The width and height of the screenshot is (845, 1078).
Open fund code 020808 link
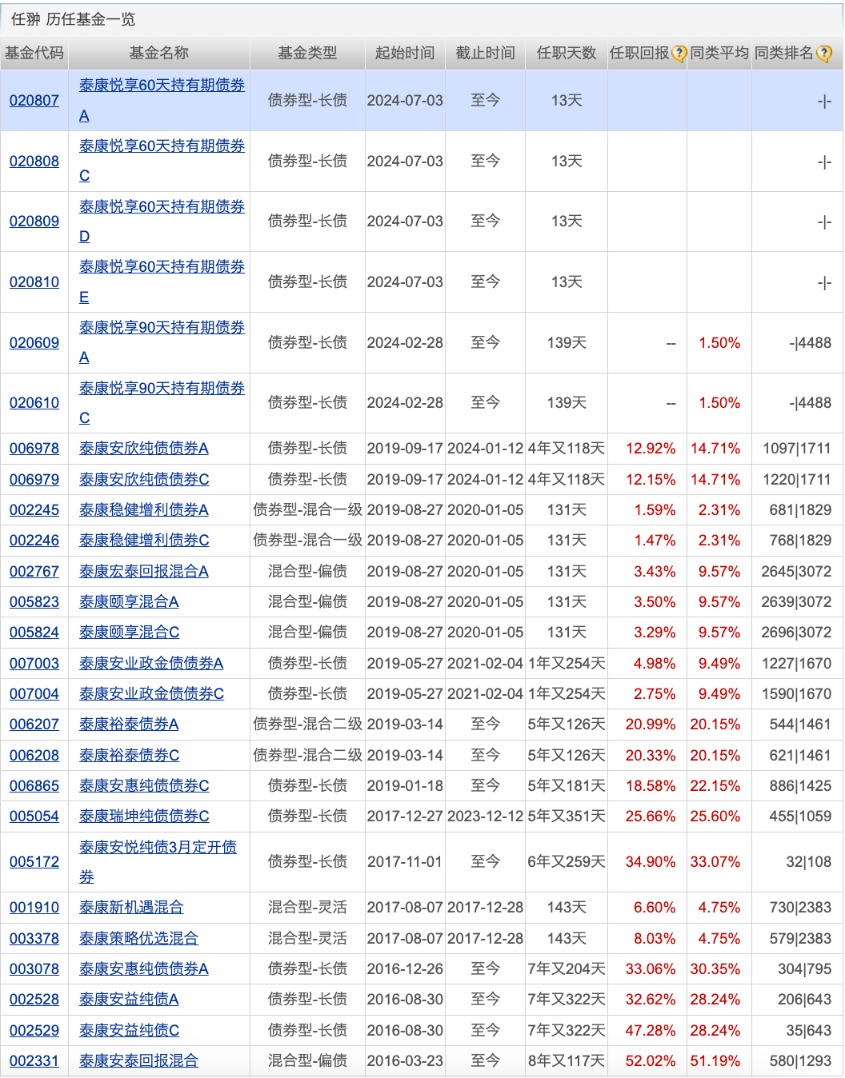[x=34, y=161]
